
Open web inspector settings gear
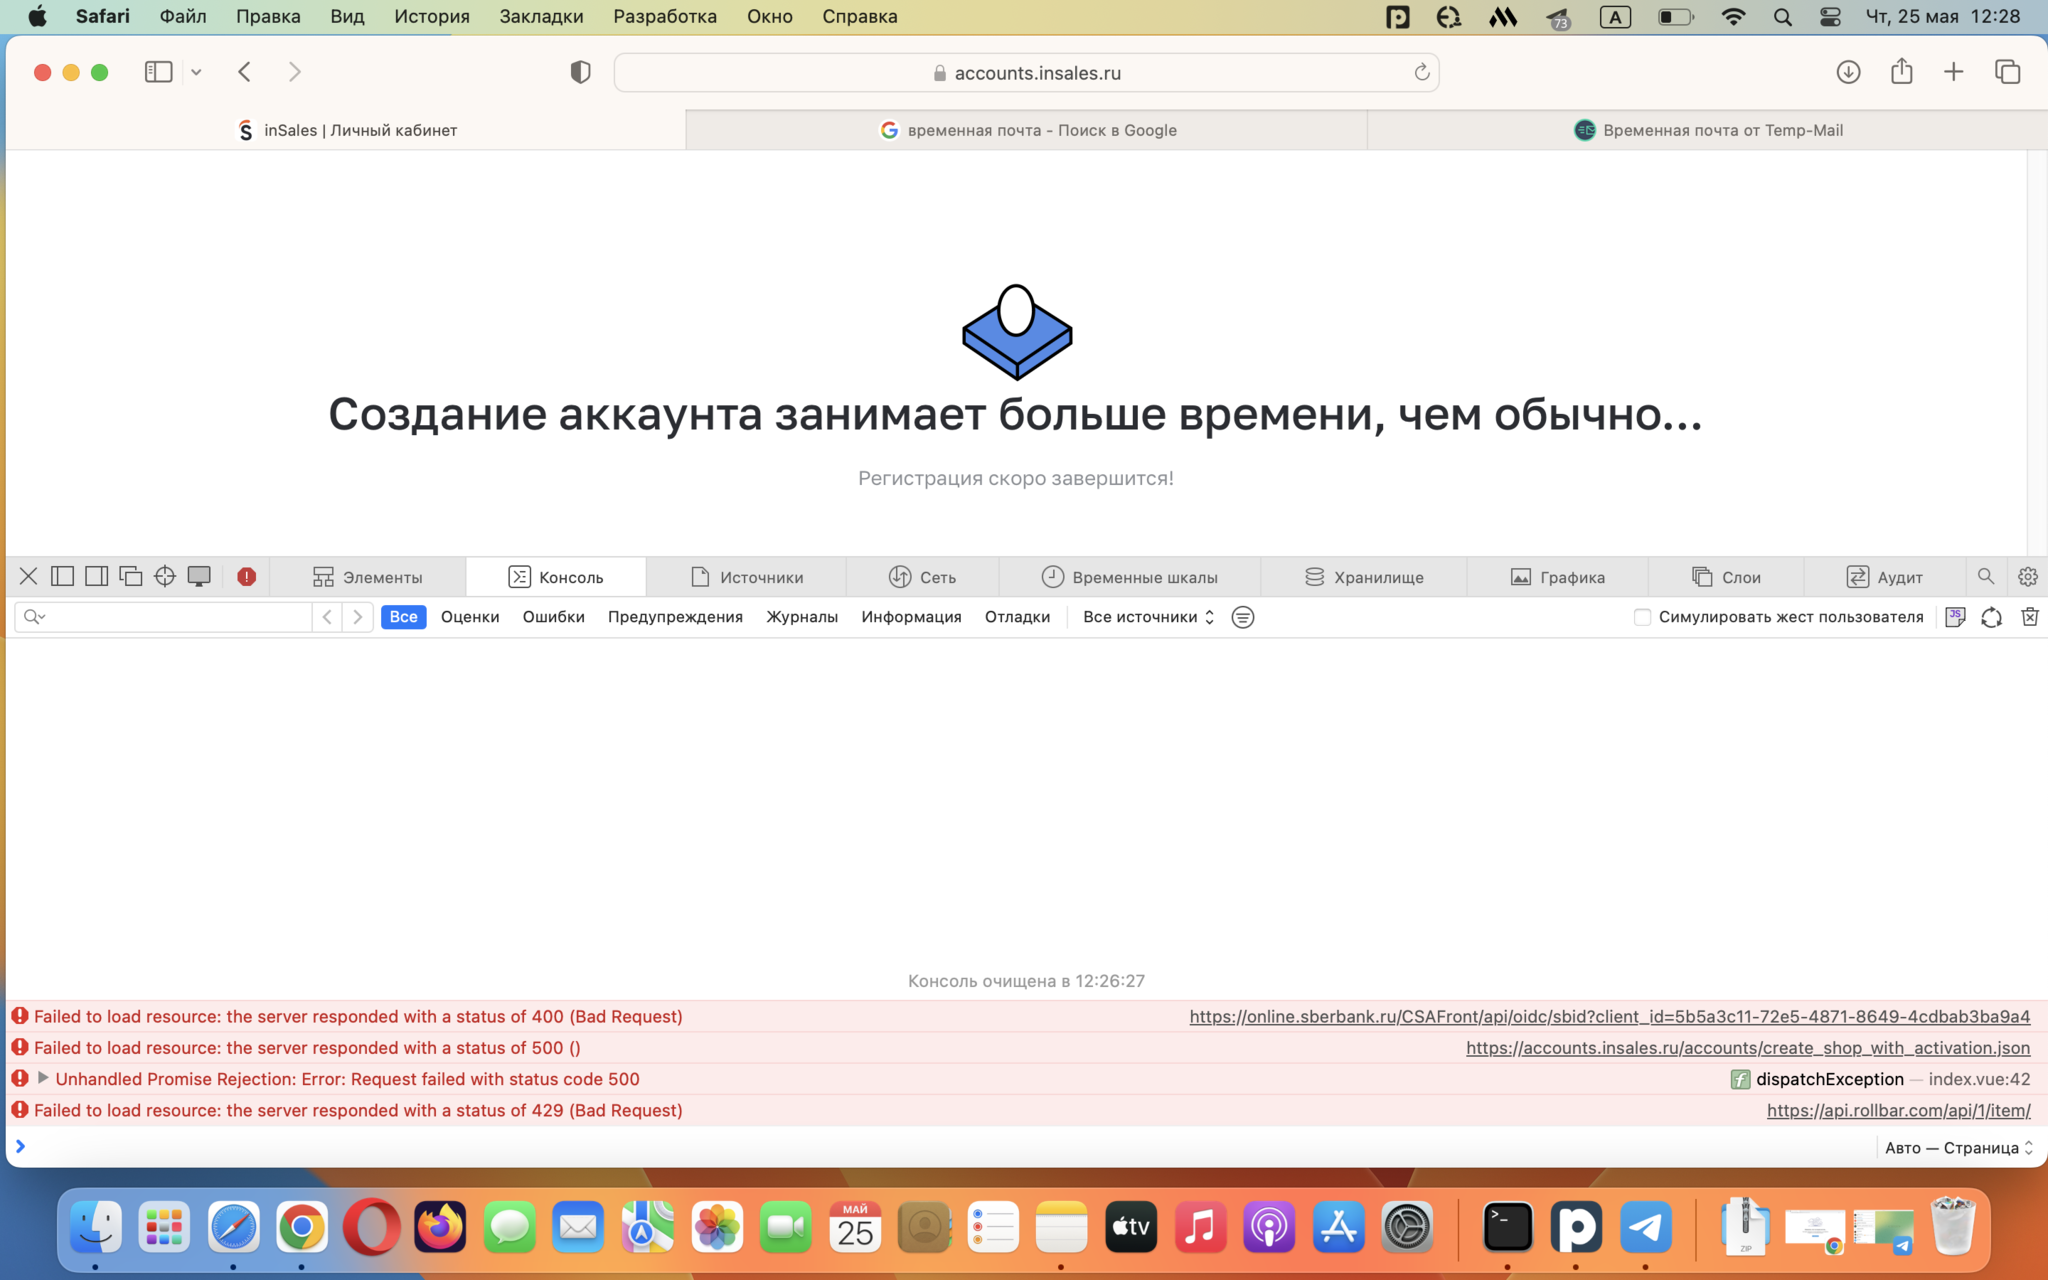click(2027, 576)
